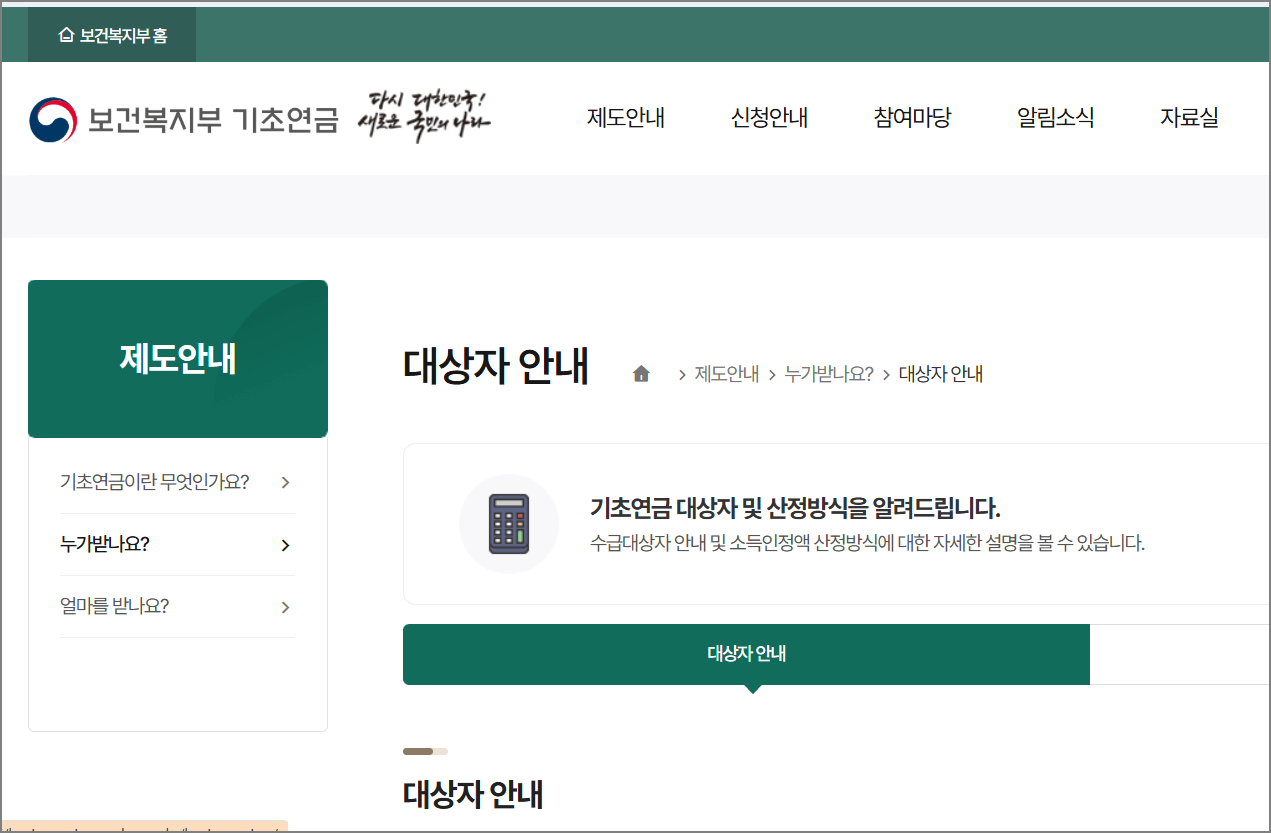This screenshot has height=833, width=1271.
Task: Click the home icon in the breadcrumb
Action: [640, 372]
